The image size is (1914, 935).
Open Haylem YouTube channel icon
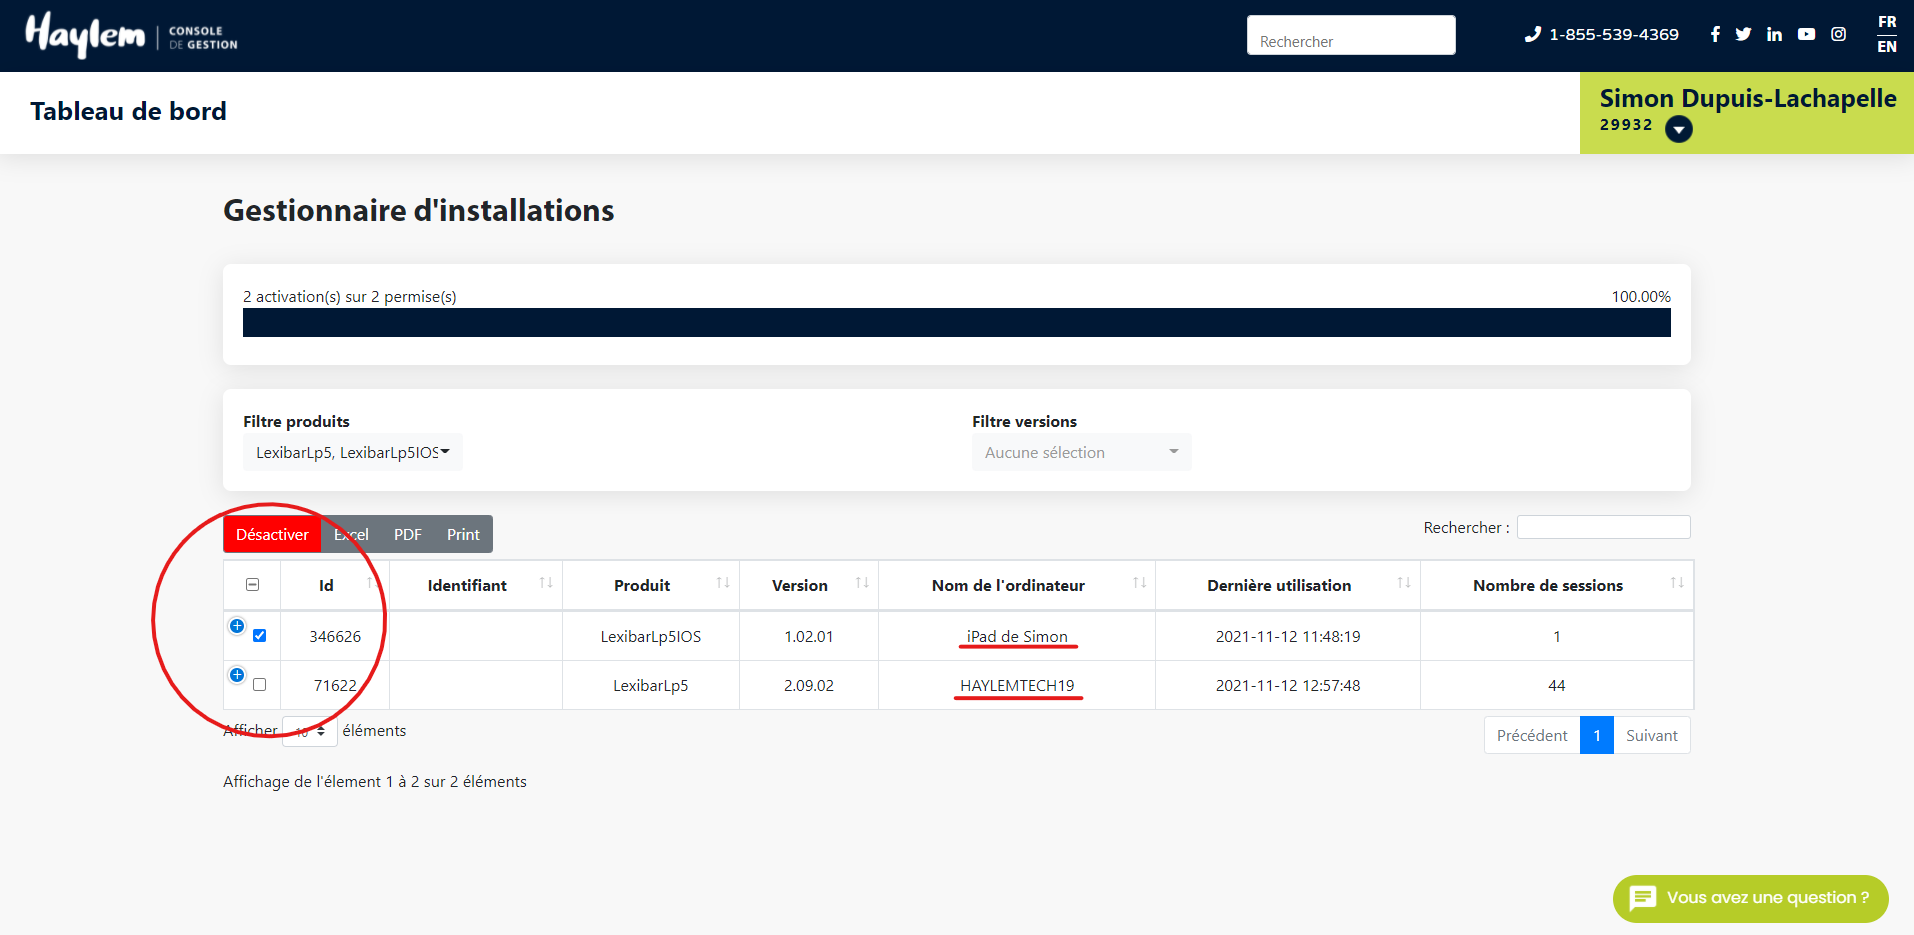[1806, 34]
